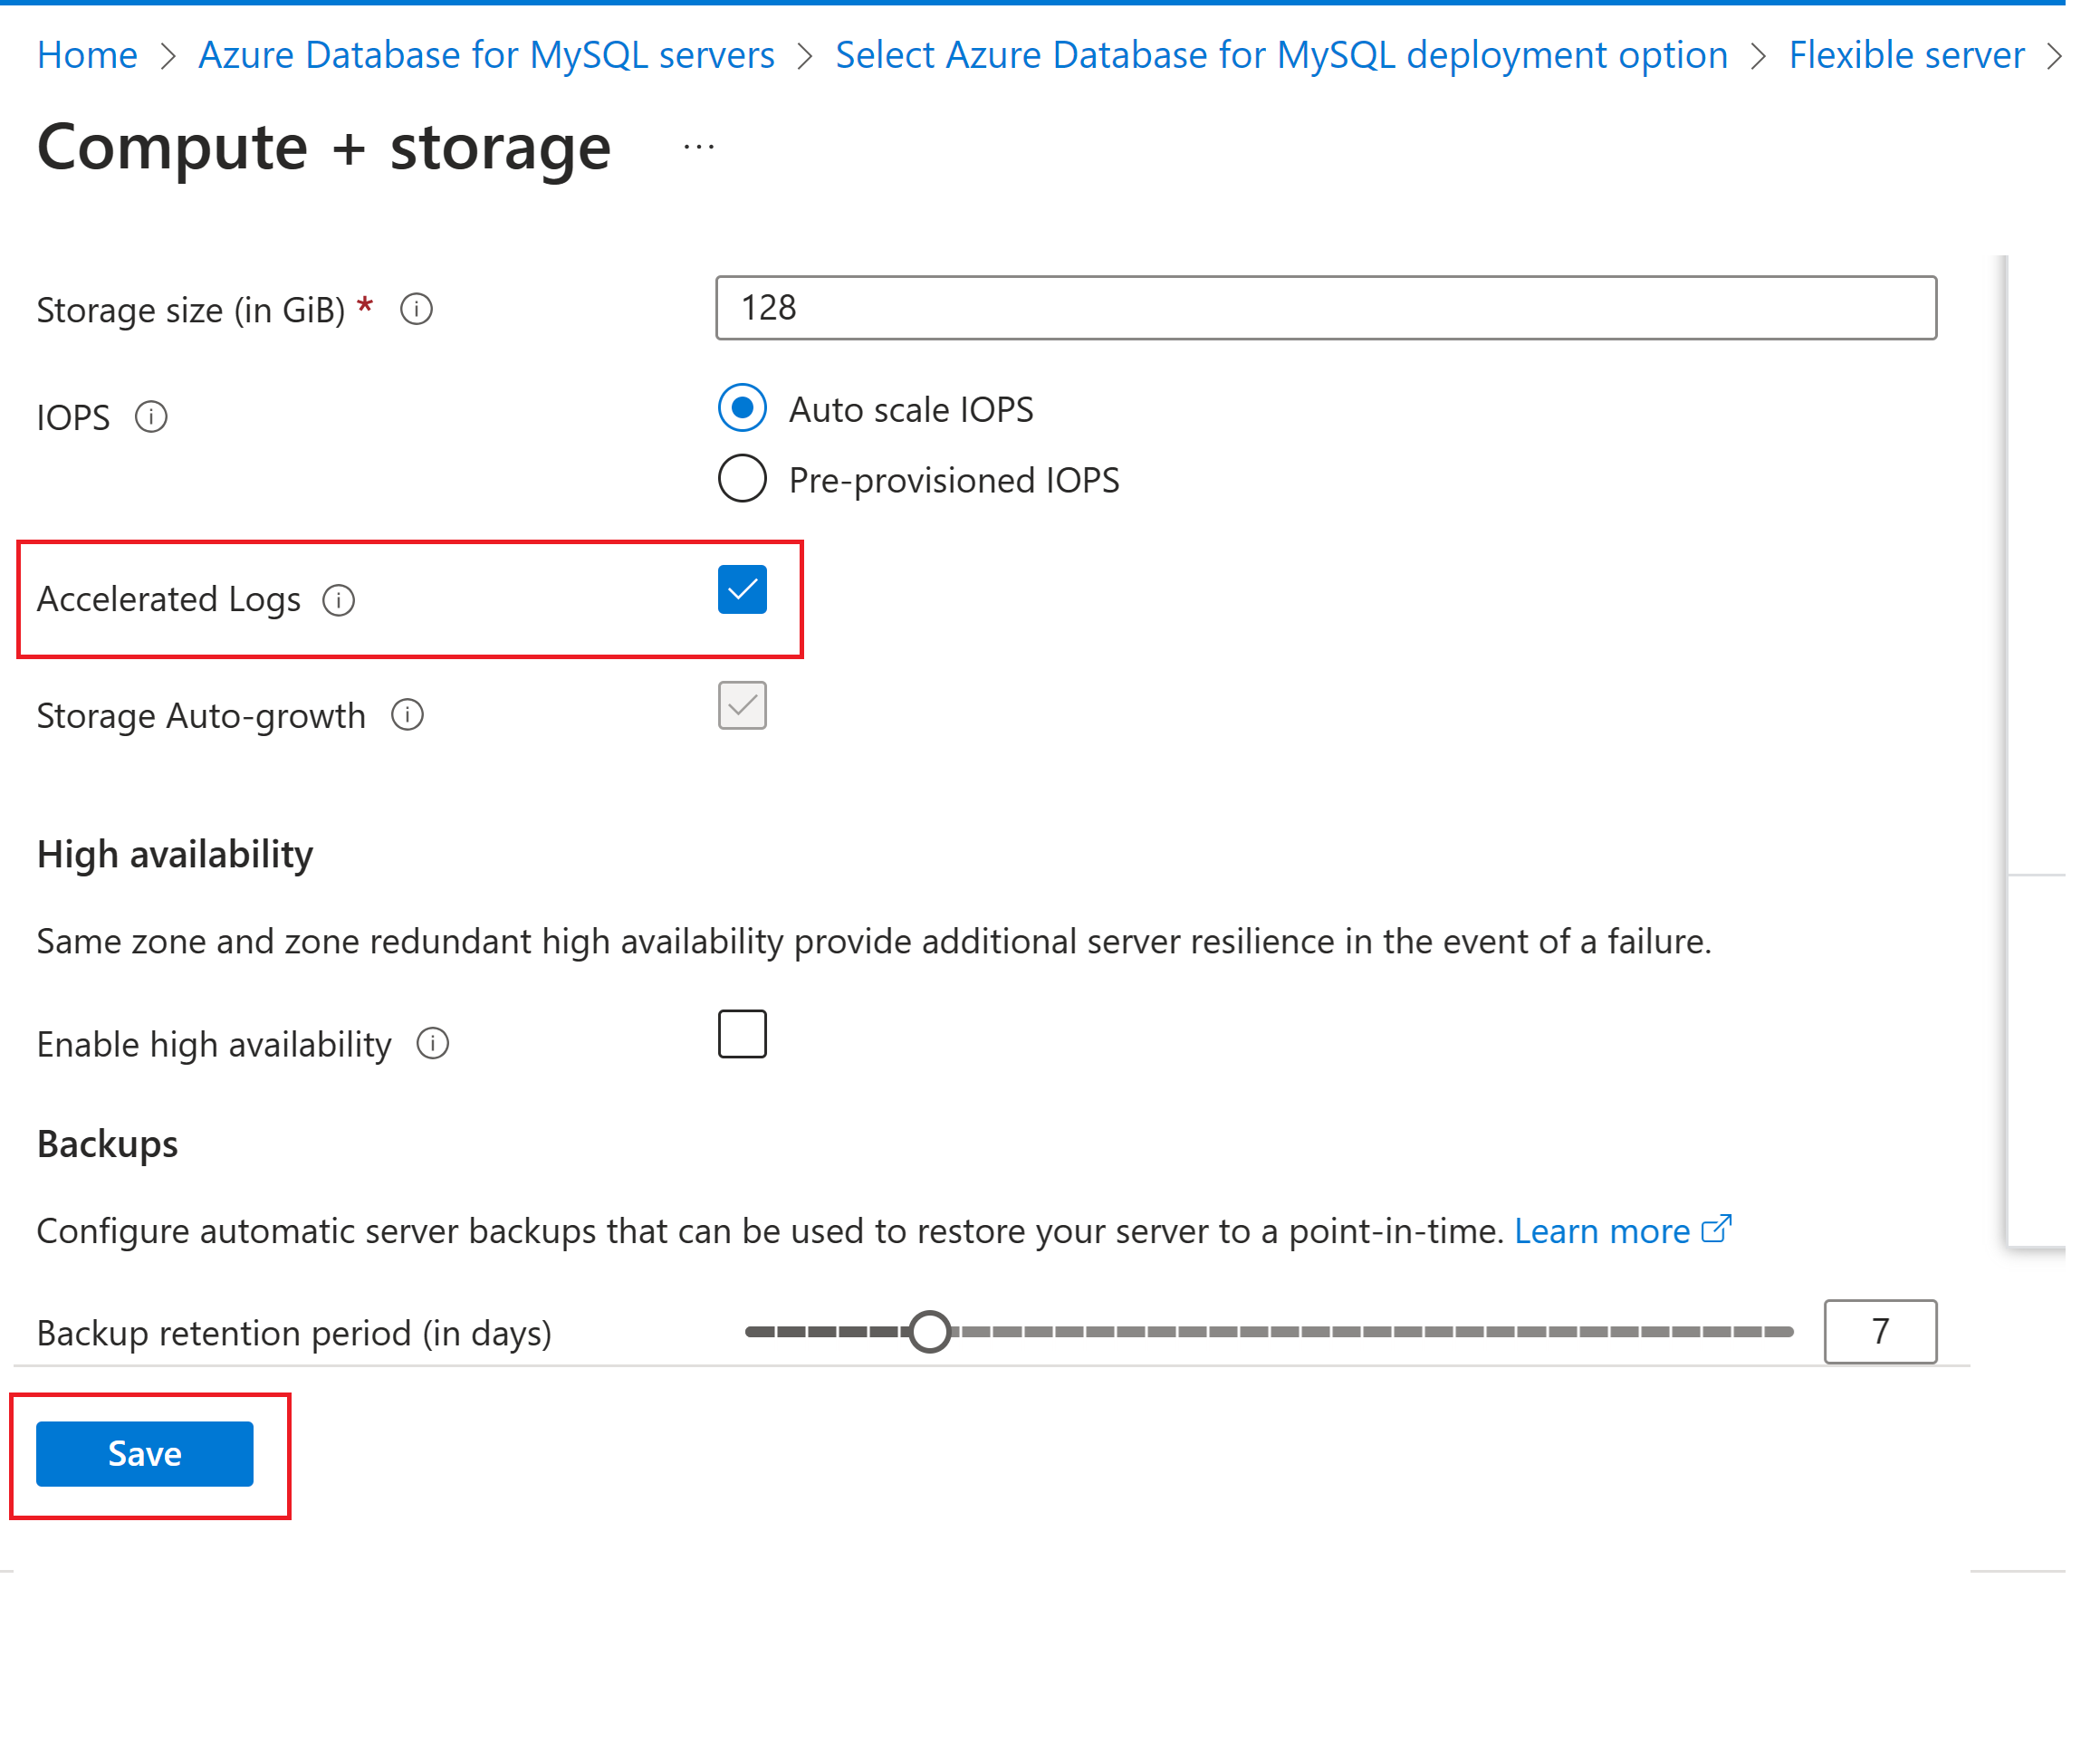Select Pre-provisioned IOPS radio button

(x=742, y=479)
